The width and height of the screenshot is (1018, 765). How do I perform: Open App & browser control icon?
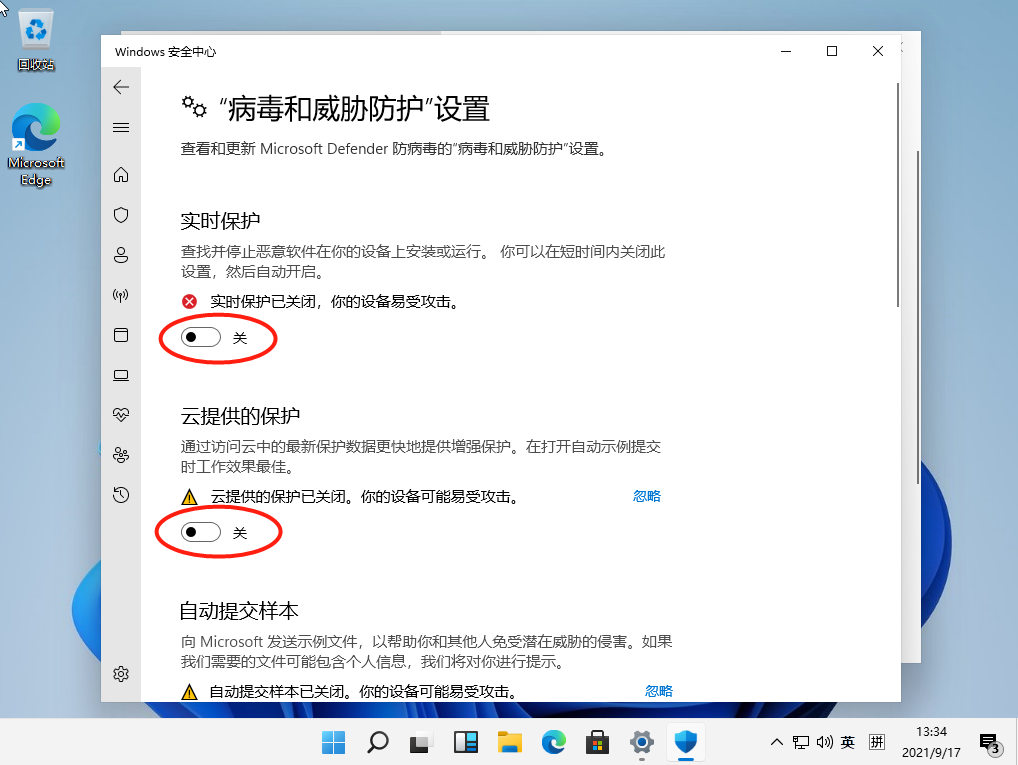(x=121, y=335)
